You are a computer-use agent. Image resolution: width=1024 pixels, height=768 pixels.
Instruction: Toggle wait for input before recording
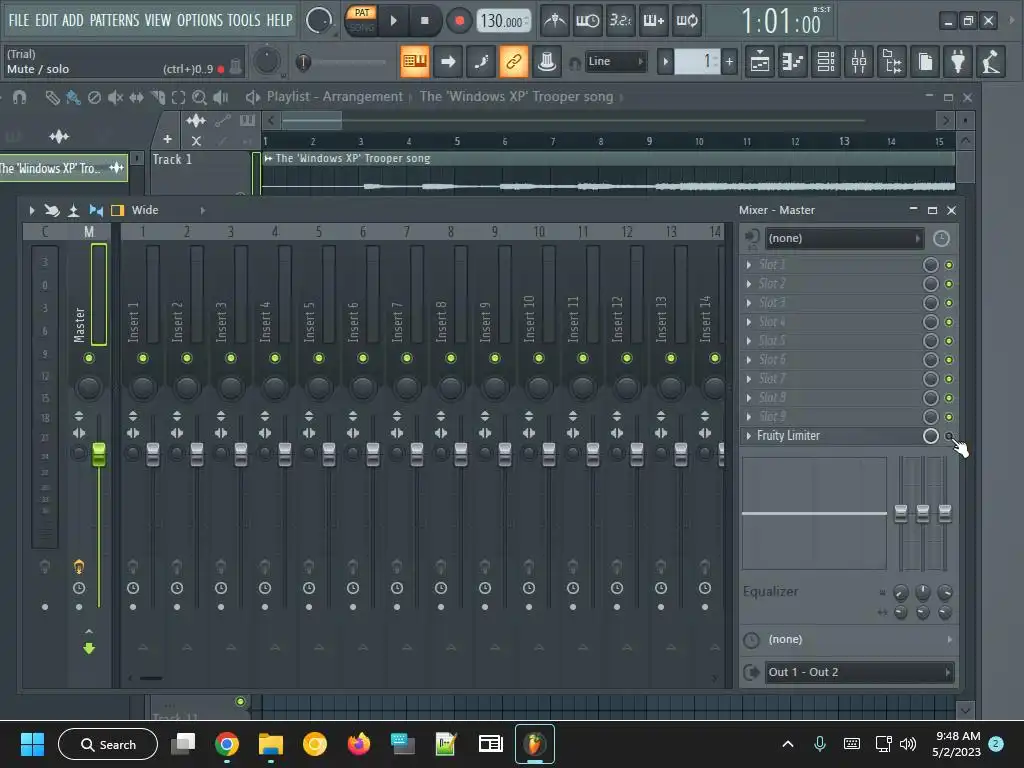[x=587, y=21]
